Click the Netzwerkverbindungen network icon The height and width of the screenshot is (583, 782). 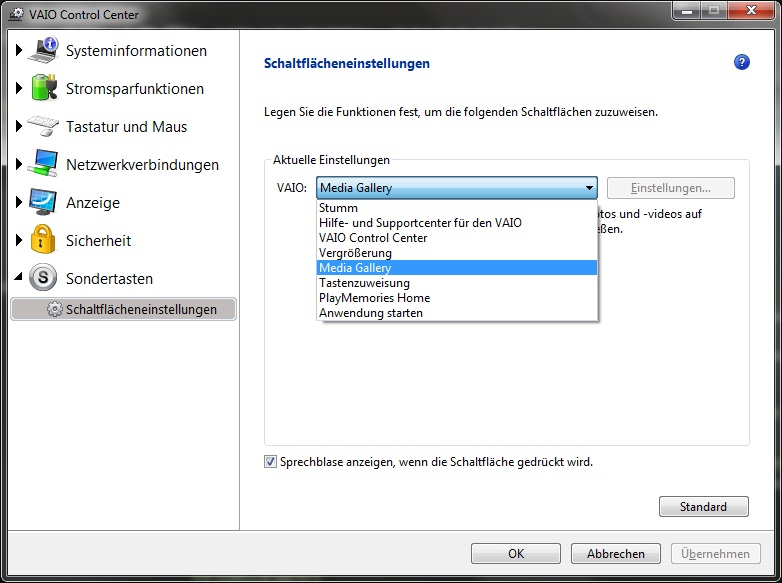pyautogui.click(x=43, y=164)
